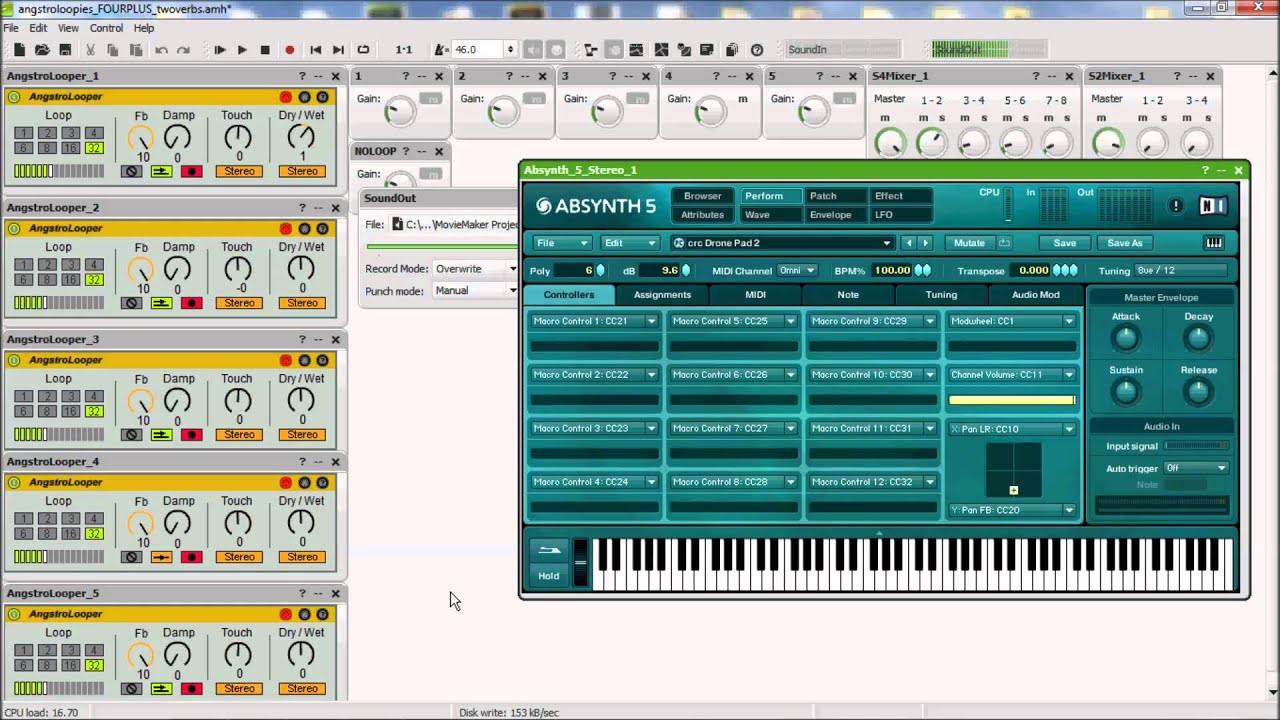This screenshot has width=1280, height=720.
Task: Open the Absynth Browser view
Action: (x=702, y=196)
